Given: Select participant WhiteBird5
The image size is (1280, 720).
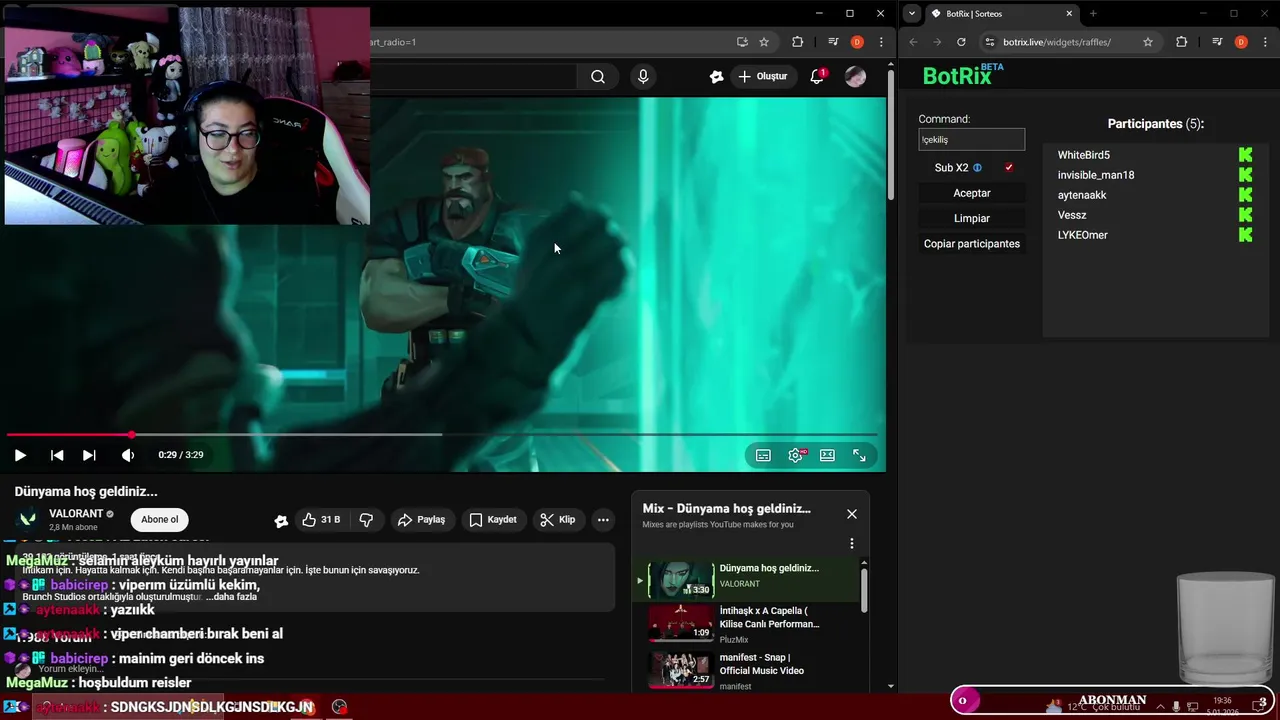Looking at the screenshot, I should (1084, 155).
